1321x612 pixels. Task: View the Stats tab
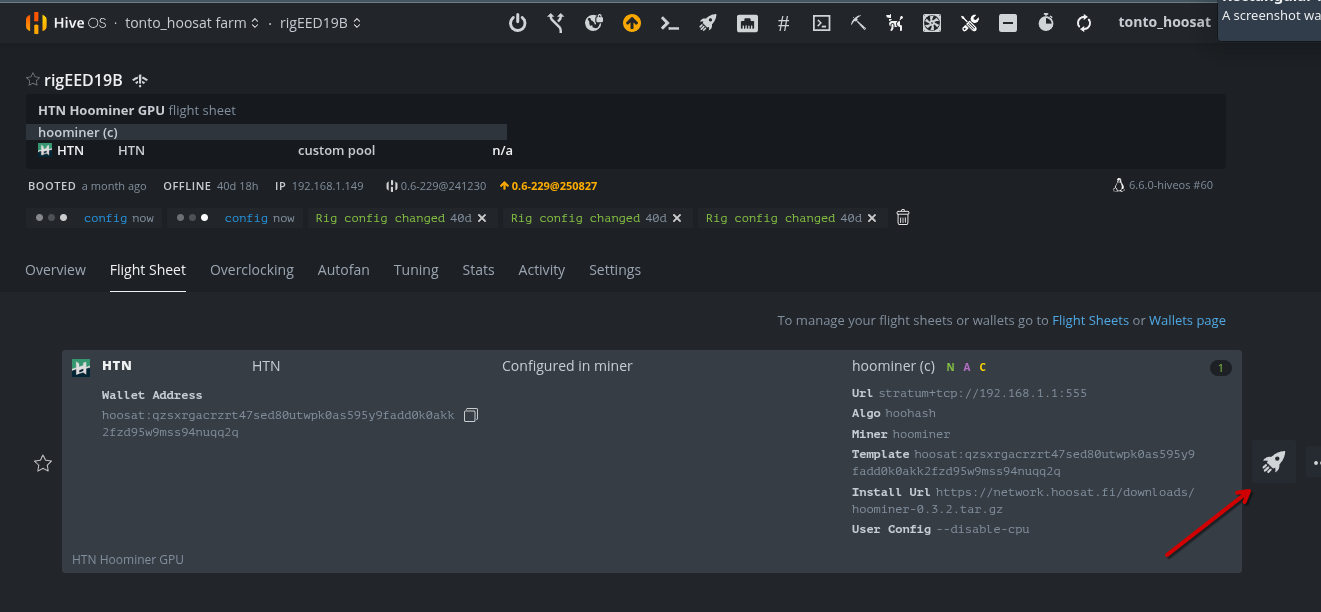478,270
